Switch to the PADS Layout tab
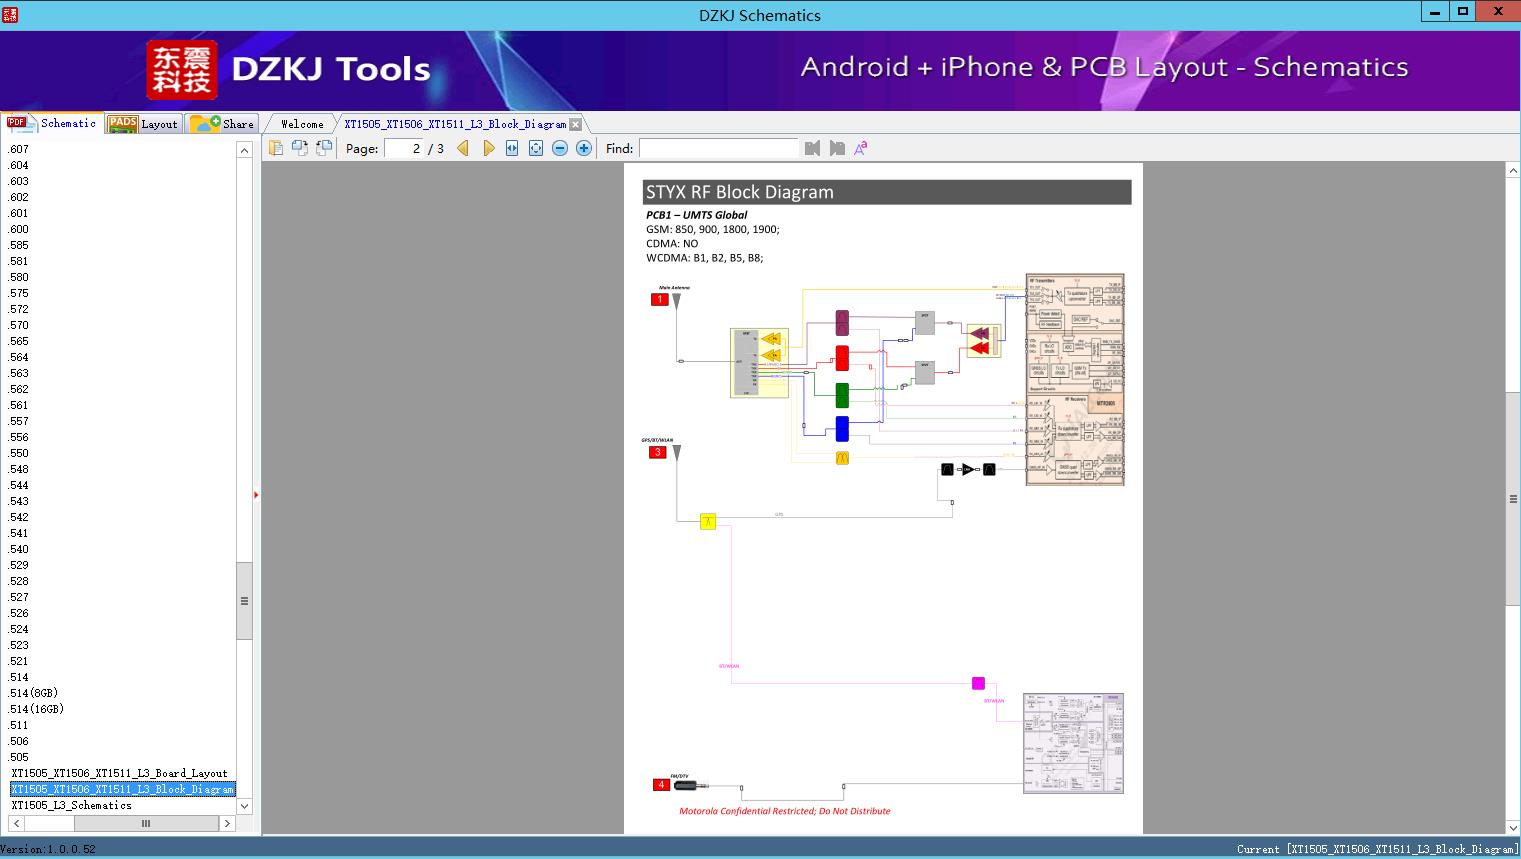The width and height of the screenshot is (1521, 859). [x=143, y=124]
